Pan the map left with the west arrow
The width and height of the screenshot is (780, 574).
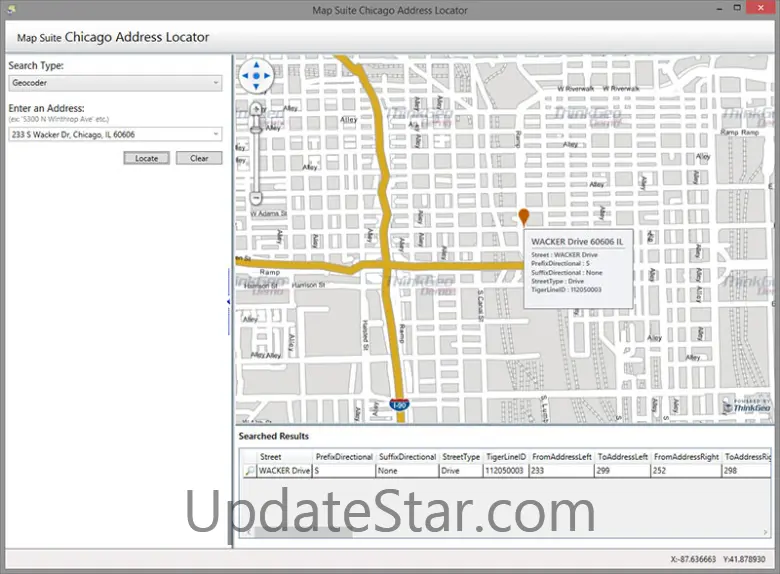245,76
